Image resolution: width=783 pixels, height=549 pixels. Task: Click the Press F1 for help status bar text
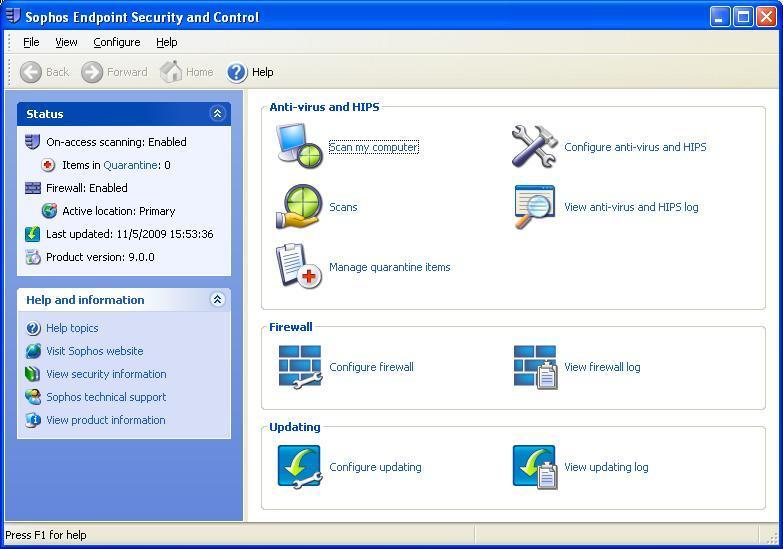[x=46, y=535]
